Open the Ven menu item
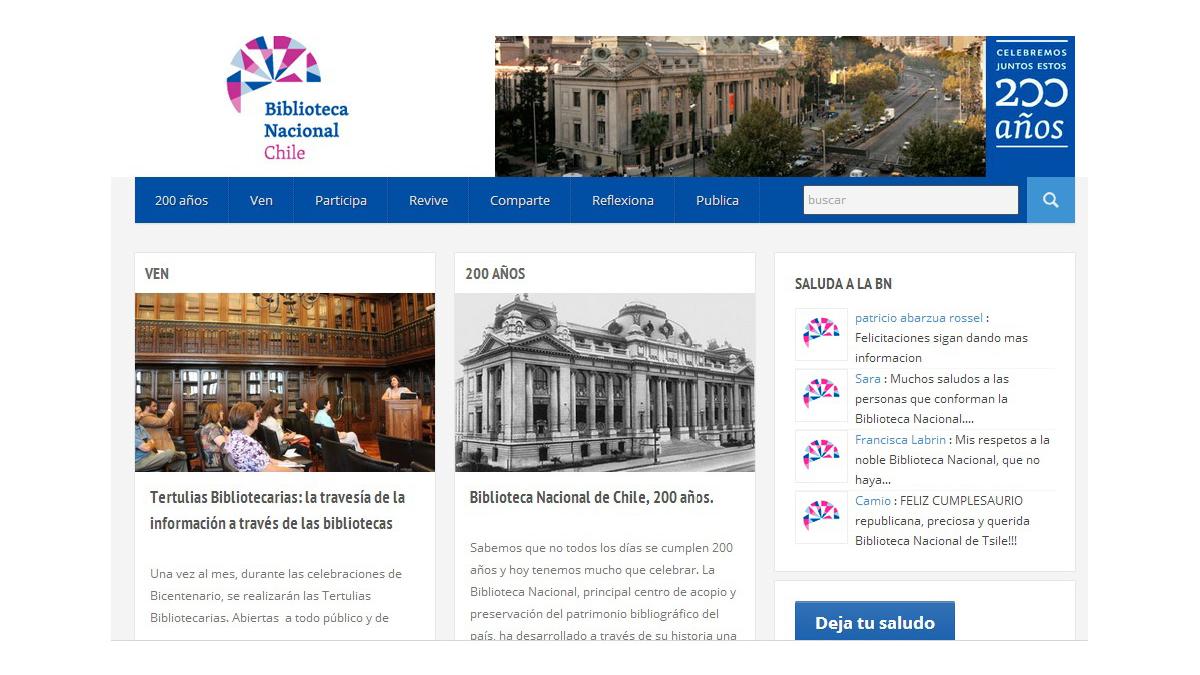 (x=261, y=200)
